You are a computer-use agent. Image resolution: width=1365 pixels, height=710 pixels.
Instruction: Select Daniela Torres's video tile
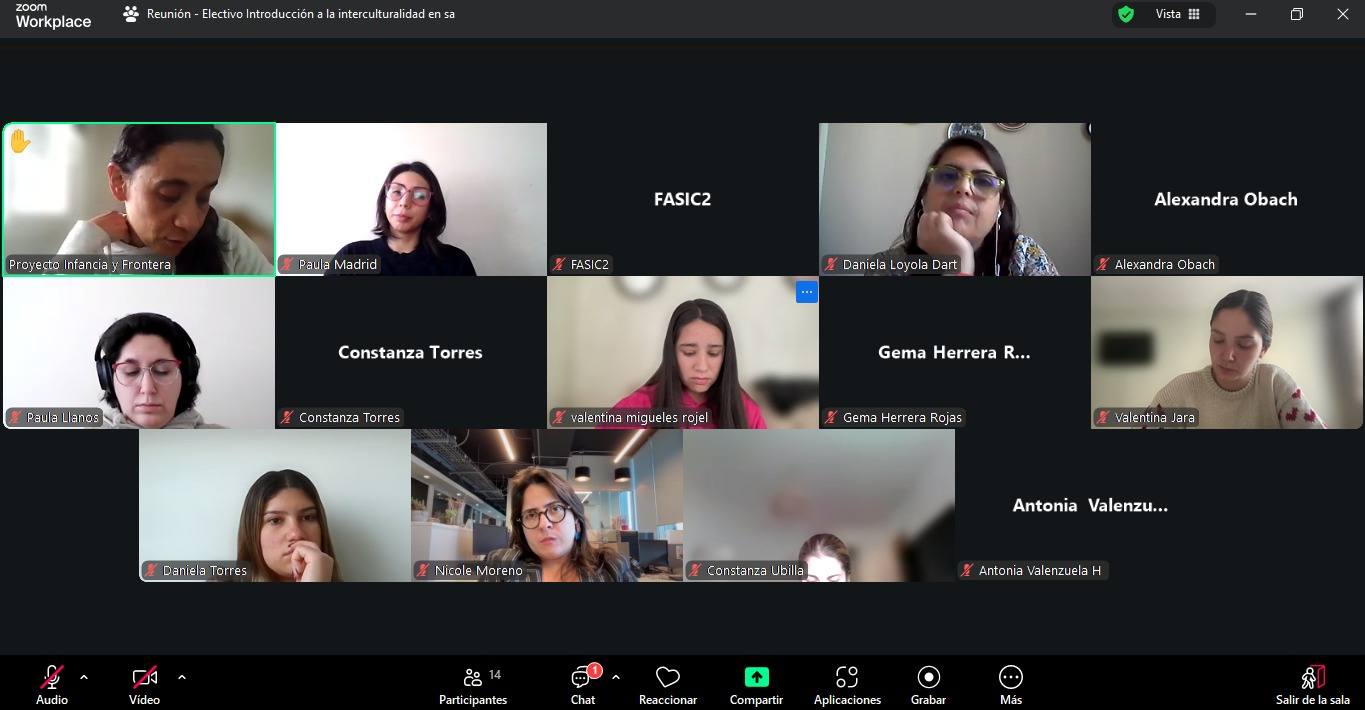coord(275,505)
